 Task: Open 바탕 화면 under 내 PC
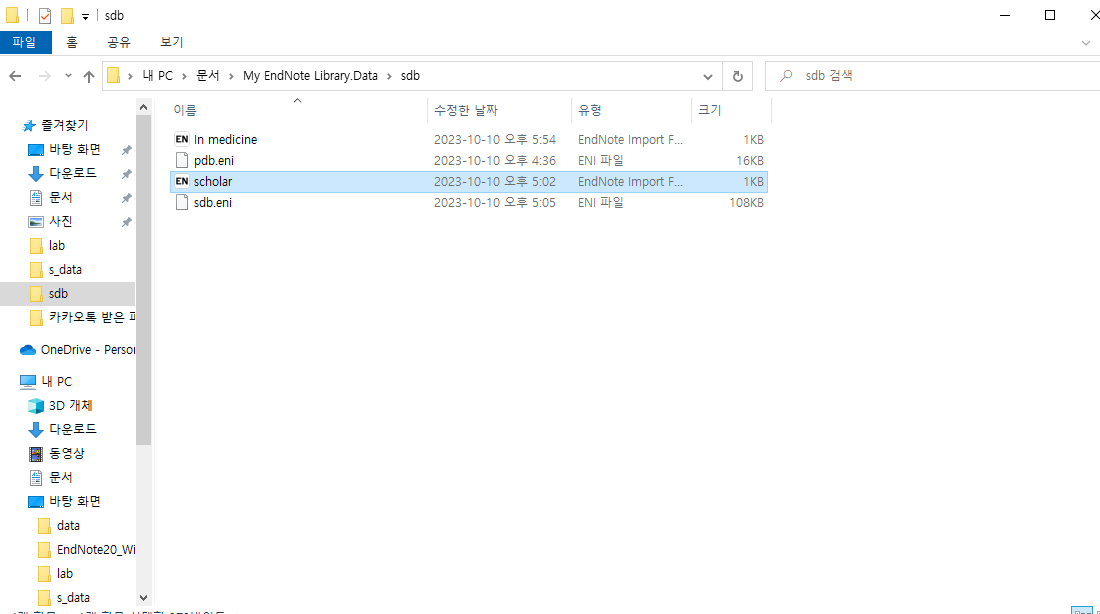click(x=75, y=502)
